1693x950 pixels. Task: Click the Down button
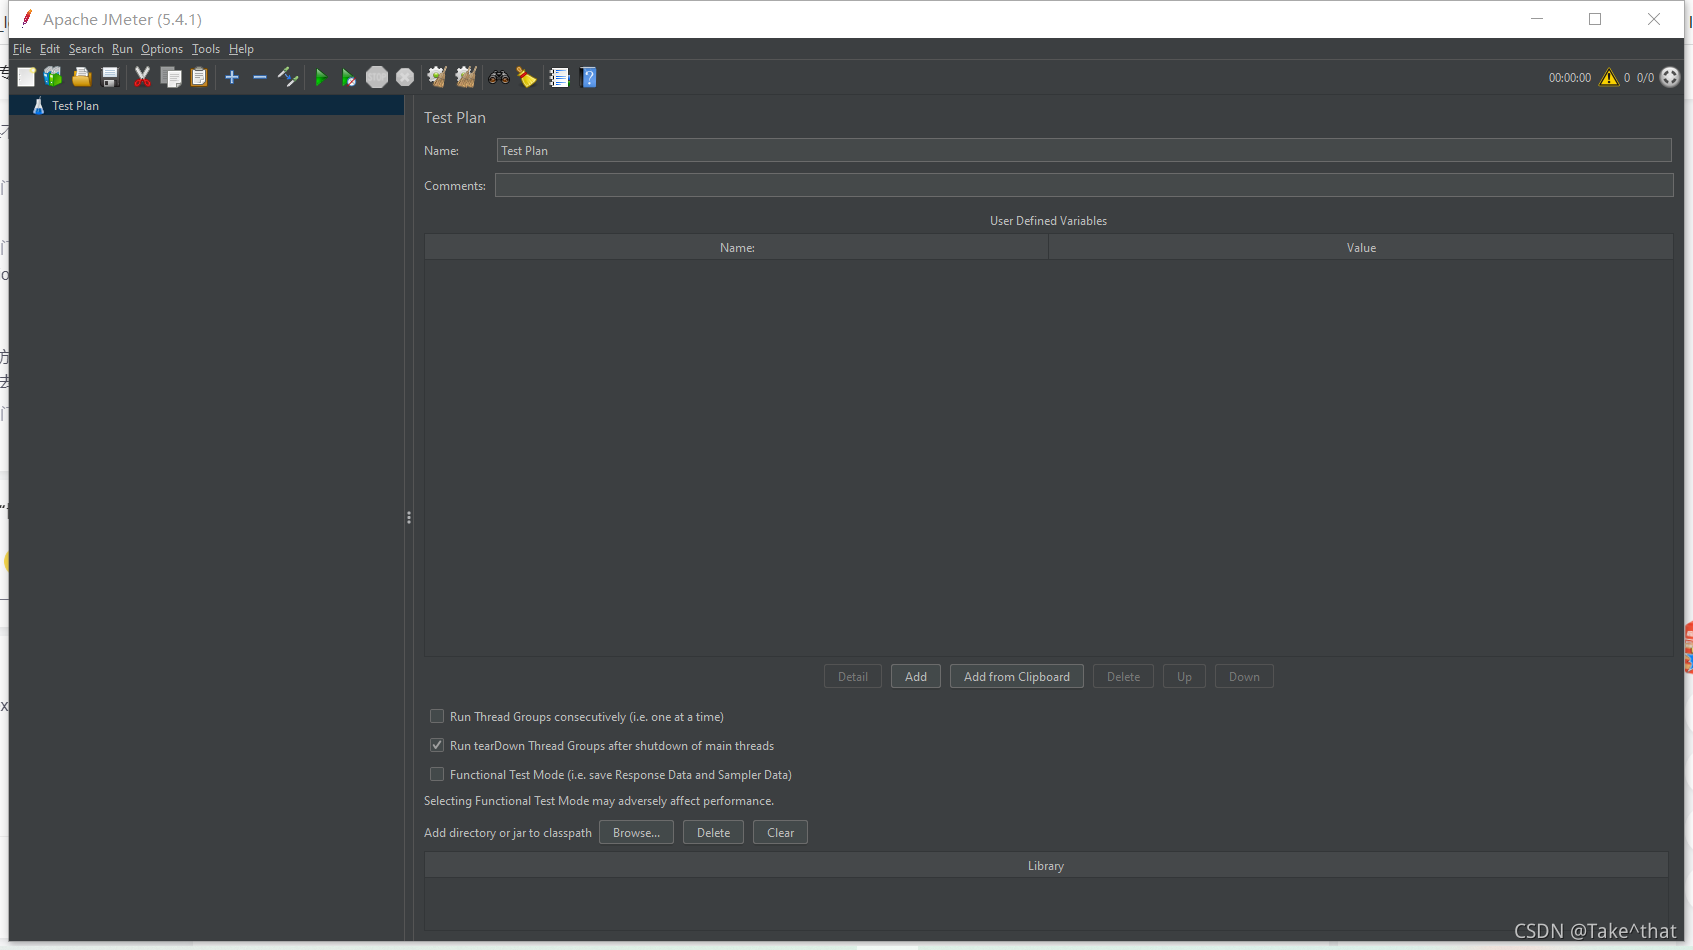[1244, 677]
